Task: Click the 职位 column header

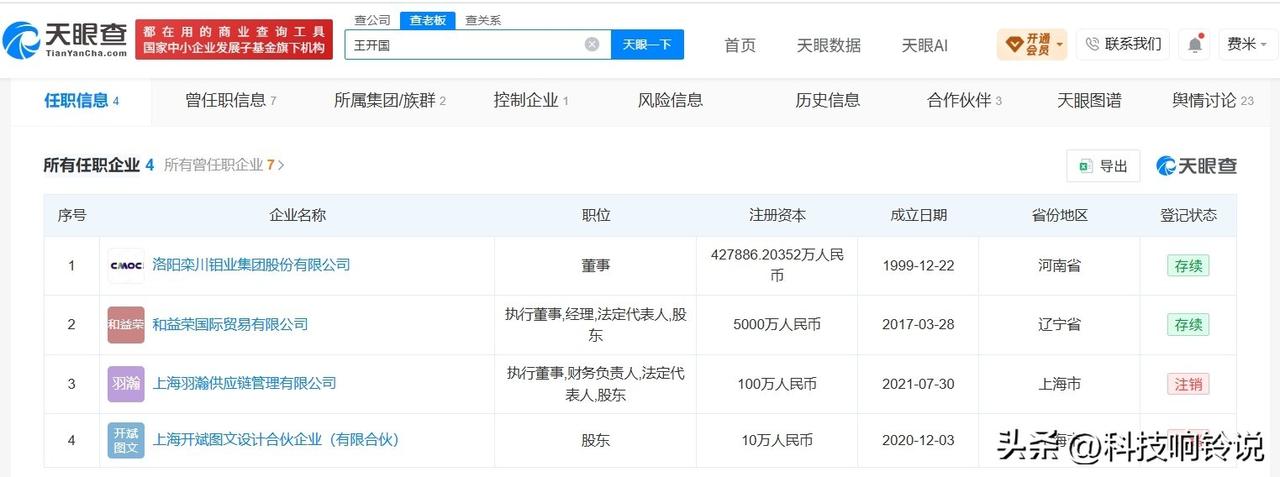Action: pos(596,215)
